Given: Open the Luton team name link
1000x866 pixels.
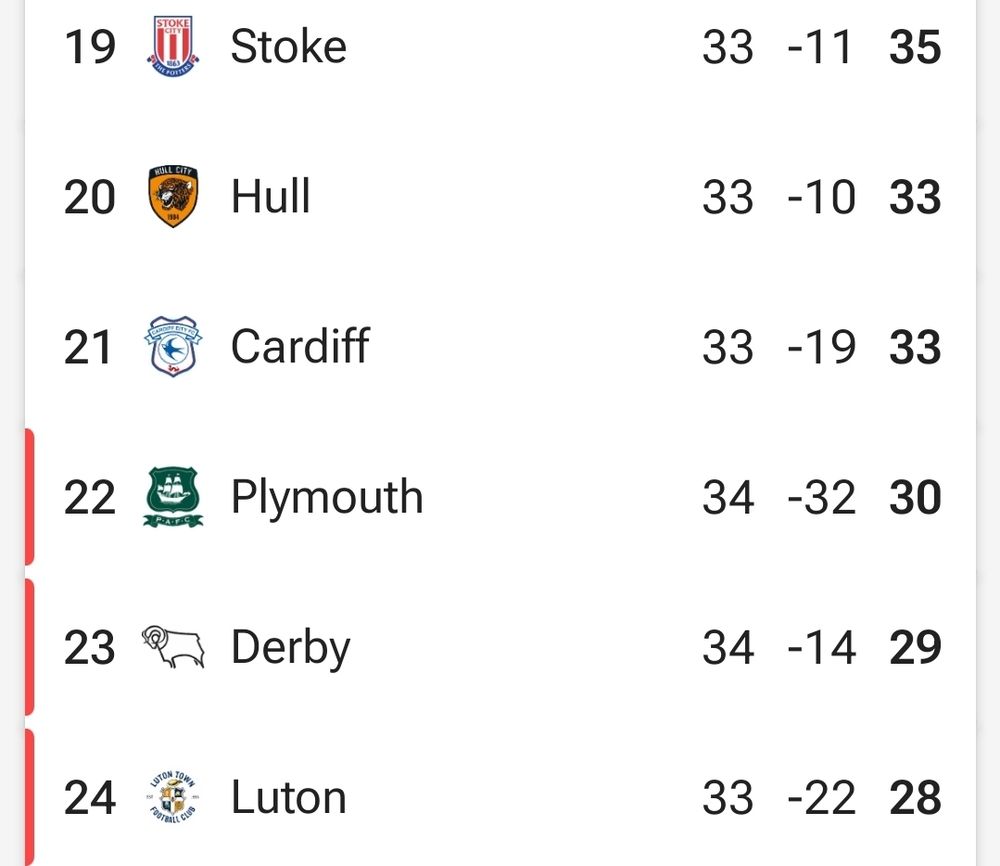Looking at the screenshot, I should coord(288,797).
